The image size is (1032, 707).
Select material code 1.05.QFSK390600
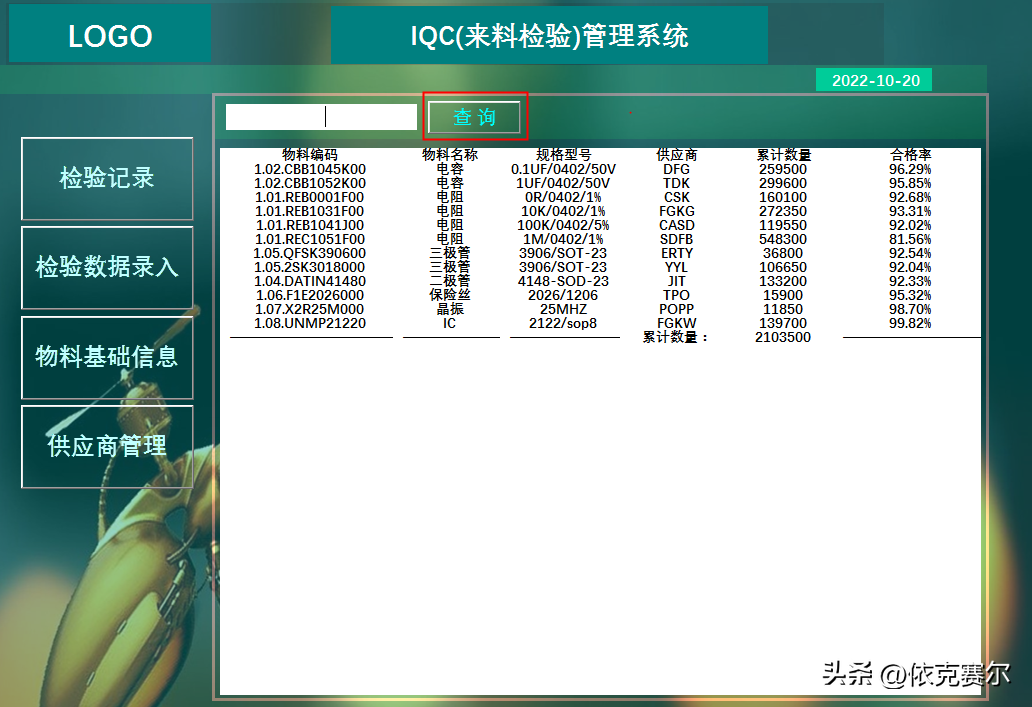pos(310,253)
